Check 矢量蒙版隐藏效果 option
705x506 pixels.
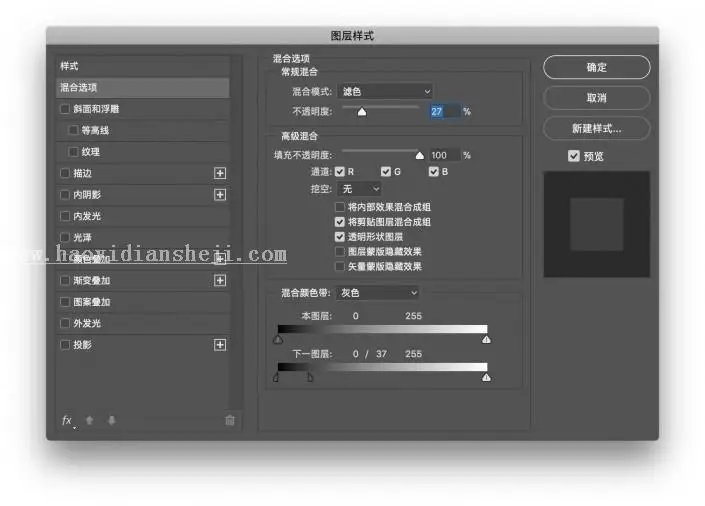click(340, 266)
